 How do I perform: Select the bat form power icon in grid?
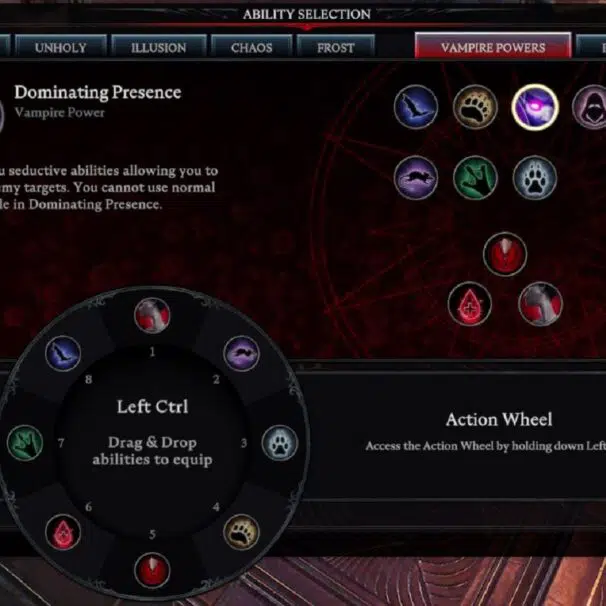tap(416, 107)
